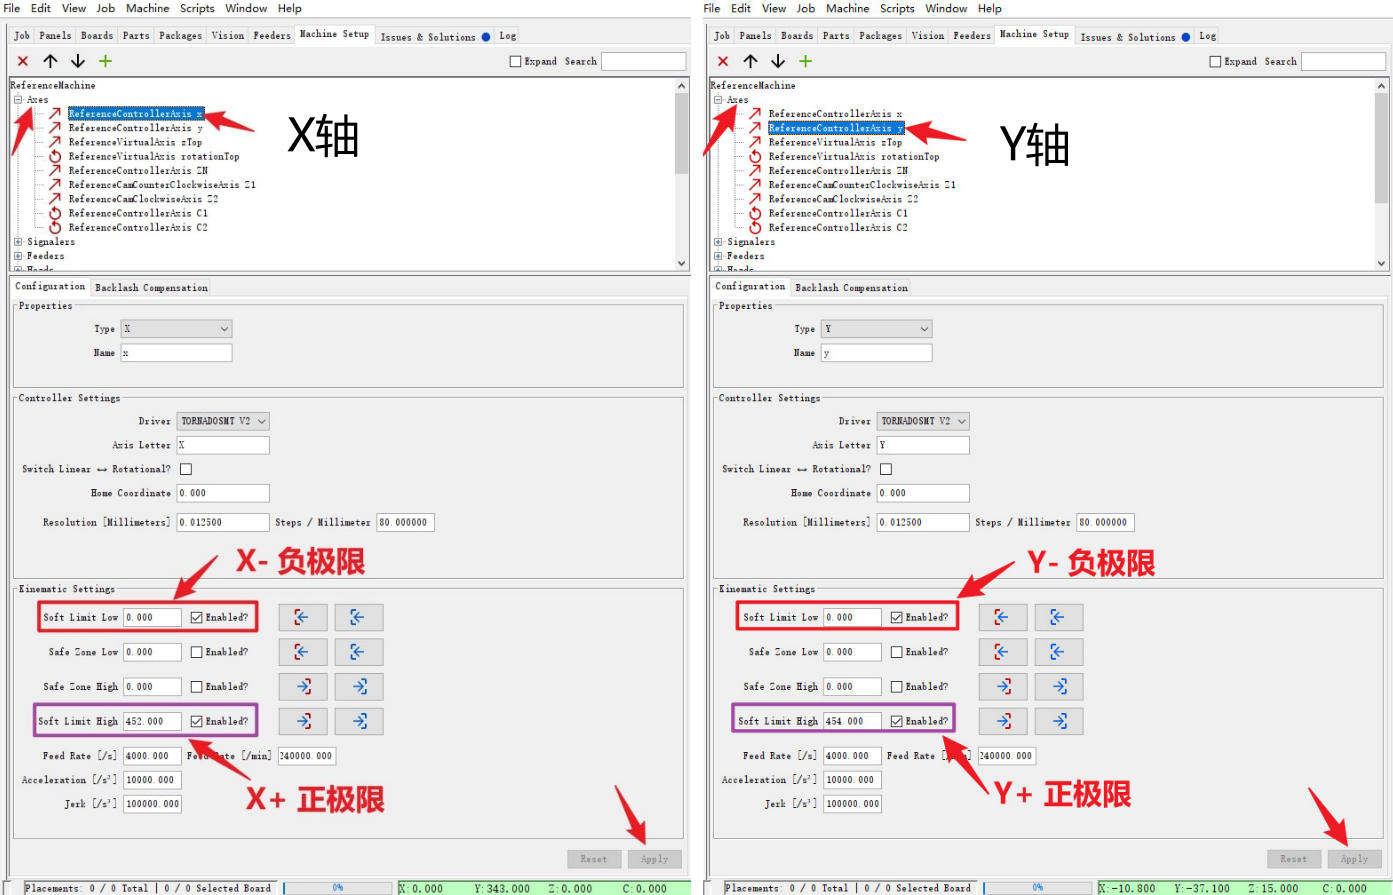Click Search field in left window
Screen dimensions: 1393x895
click(643, 62)
